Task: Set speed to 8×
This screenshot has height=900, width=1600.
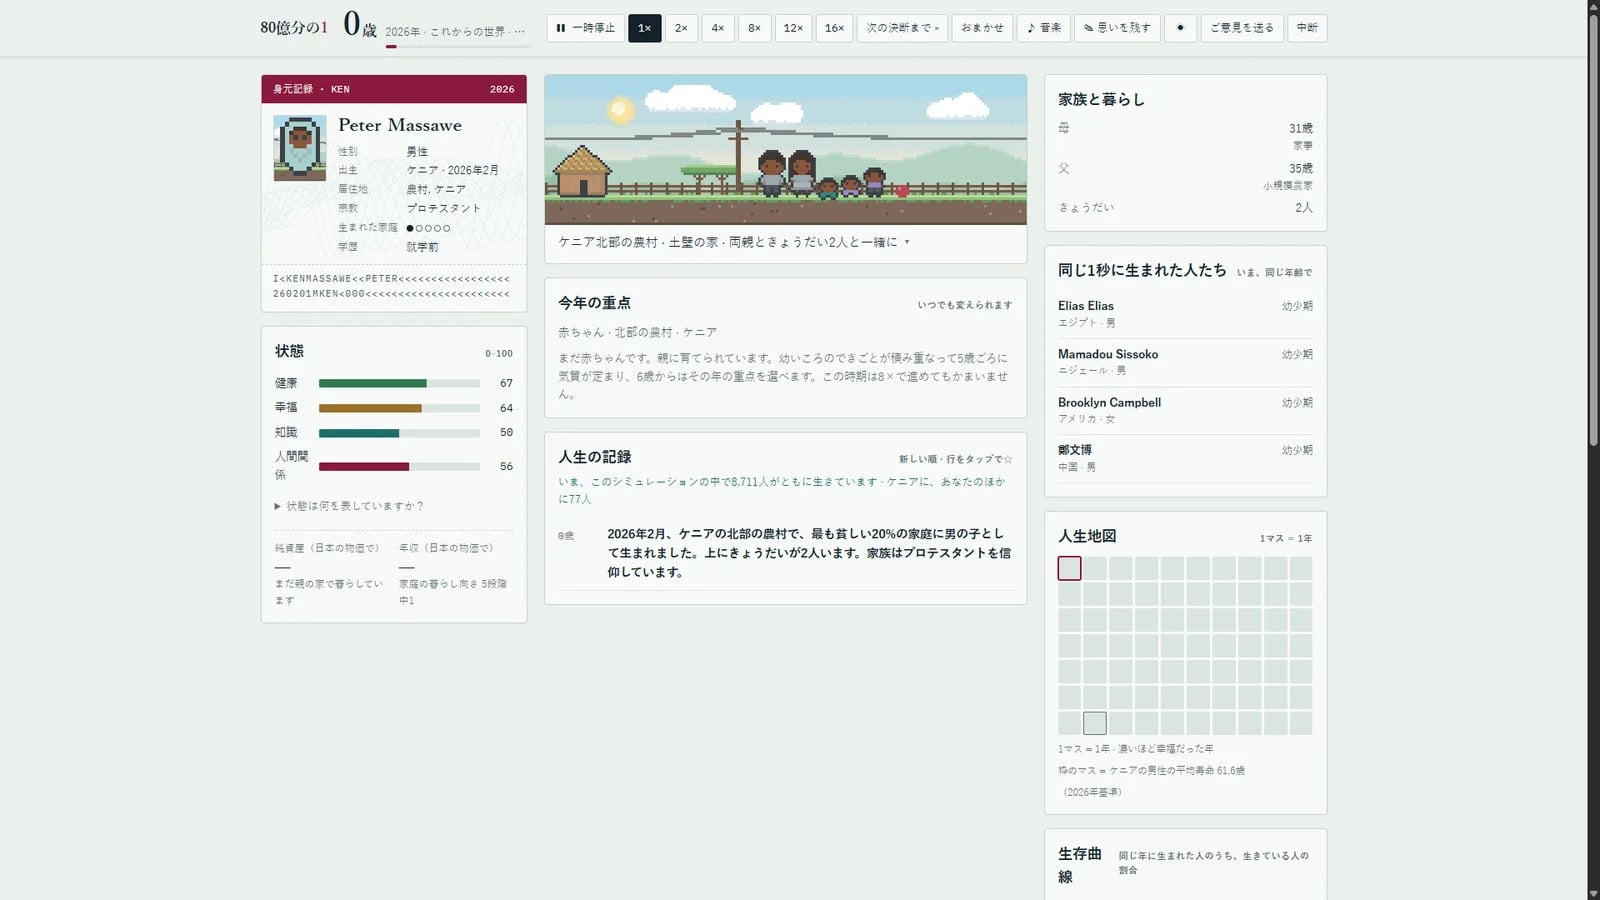Action: (755, 28)
